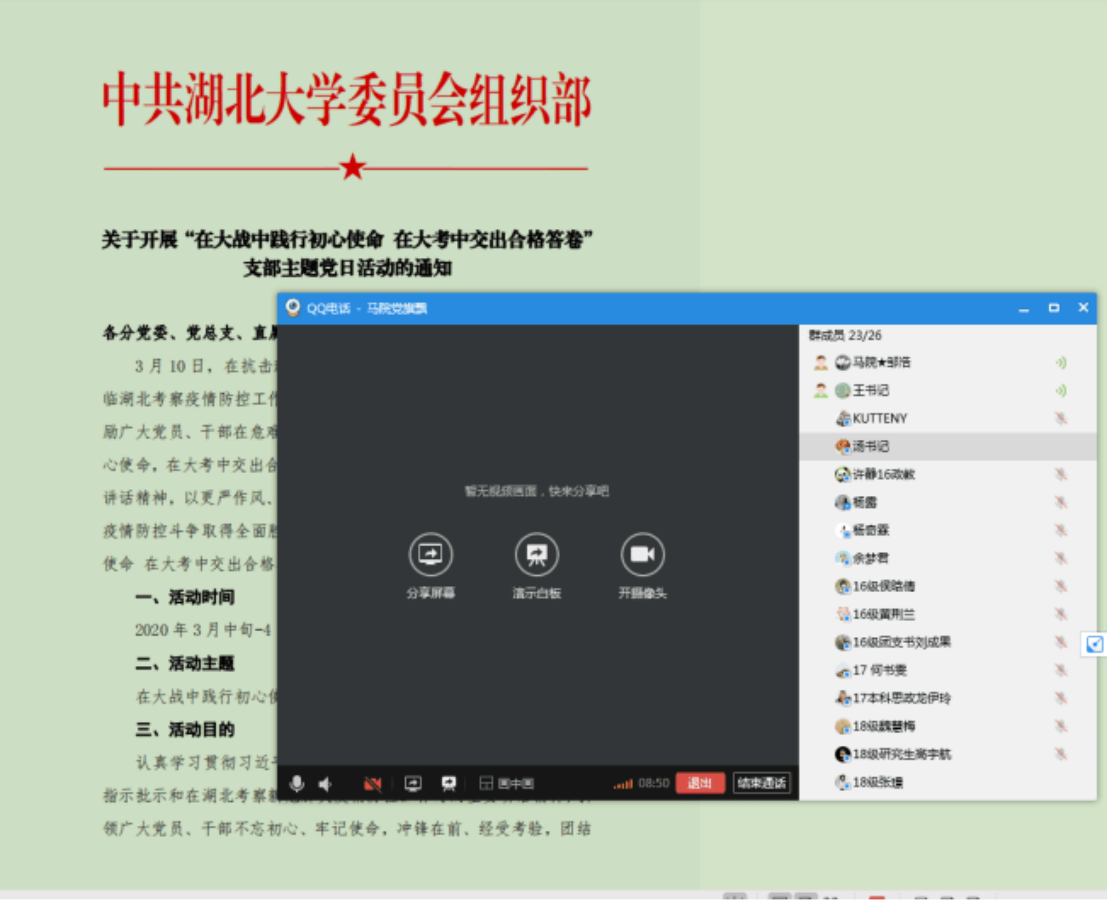Click the QQ电话 logo in title bar
The image size is (1107, 902).
292,308
